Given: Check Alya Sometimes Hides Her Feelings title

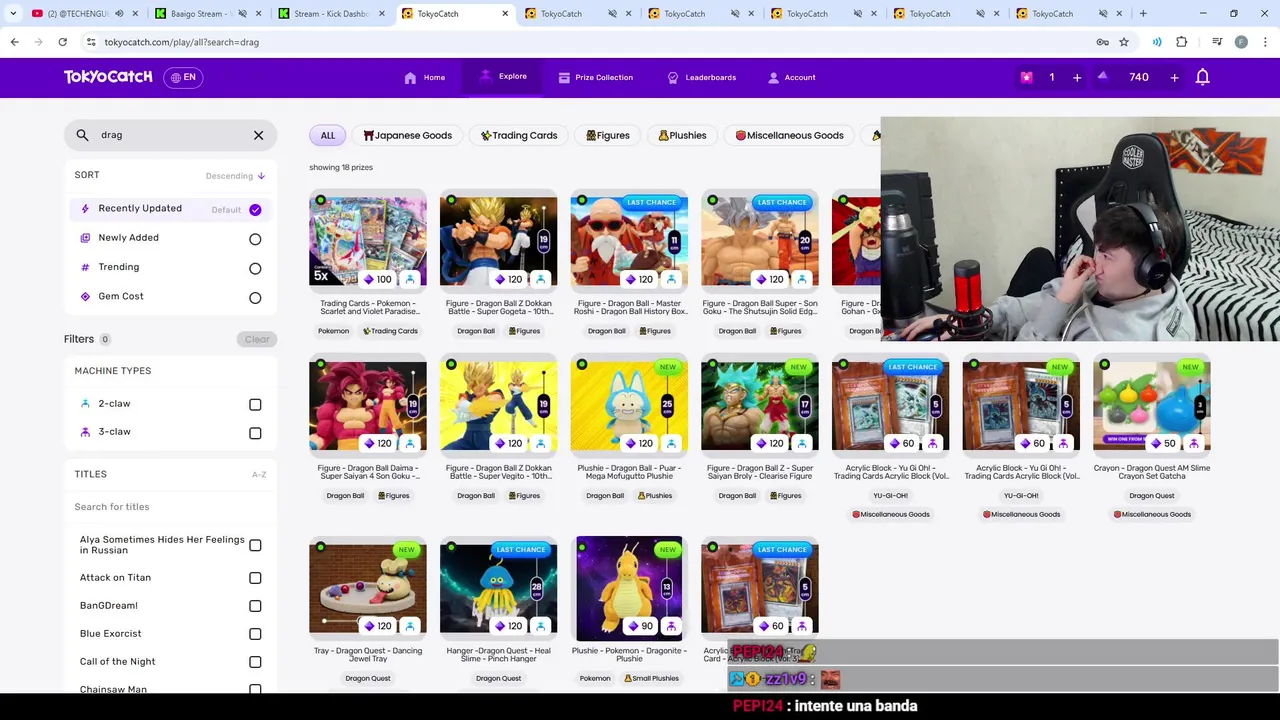Looking at the screenshot, I should [x=255, y=545].
